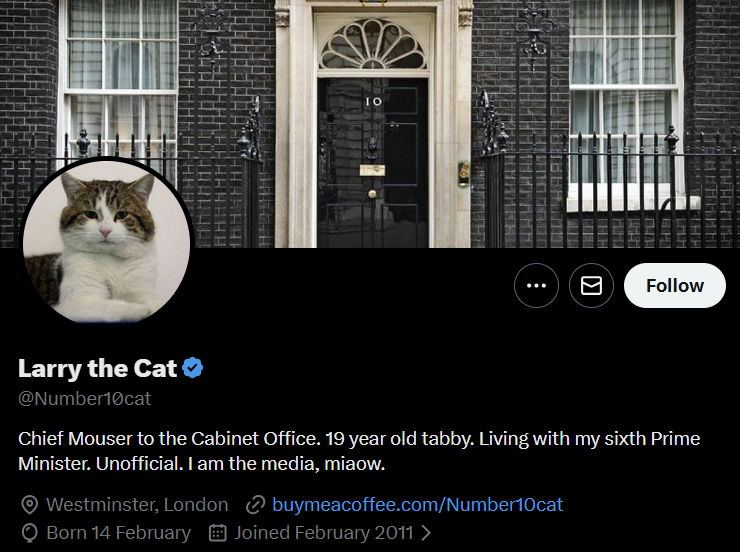Open the cat profile picture
Viewport: 740px width, 552px height.
click(106, 242)
